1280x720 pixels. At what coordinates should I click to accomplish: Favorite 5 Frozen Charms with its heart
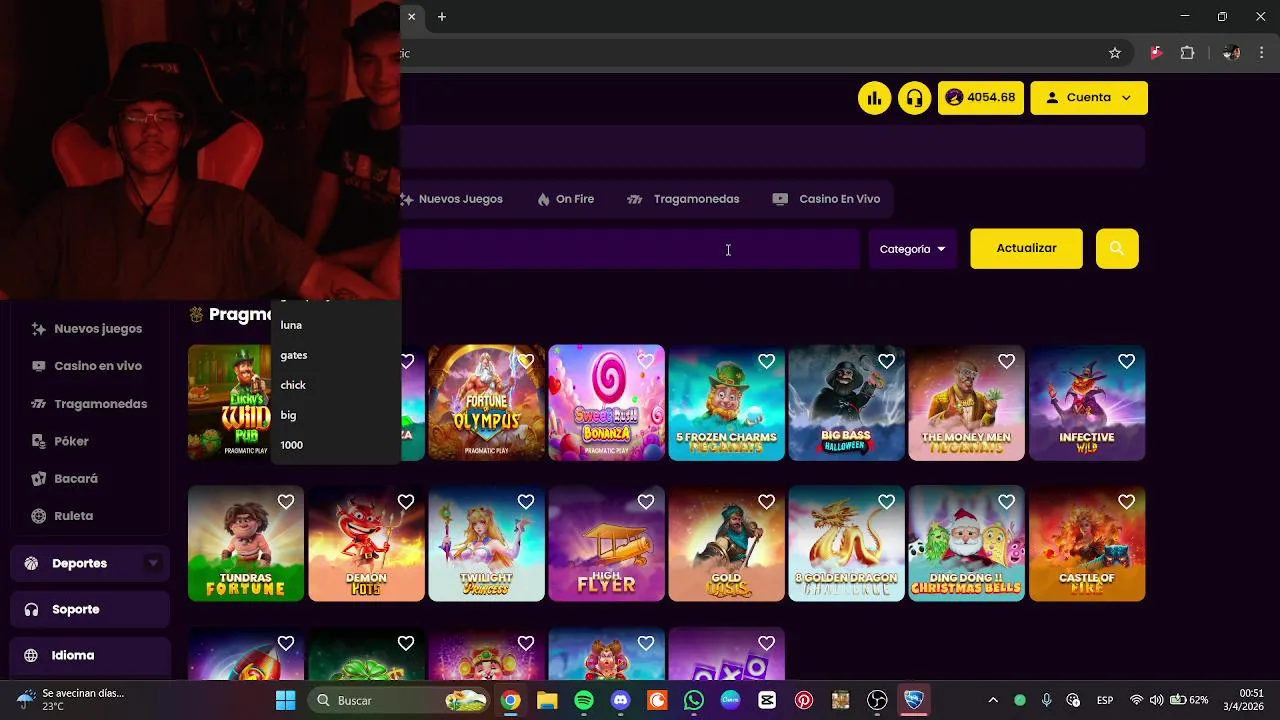[x=766, y=361]
